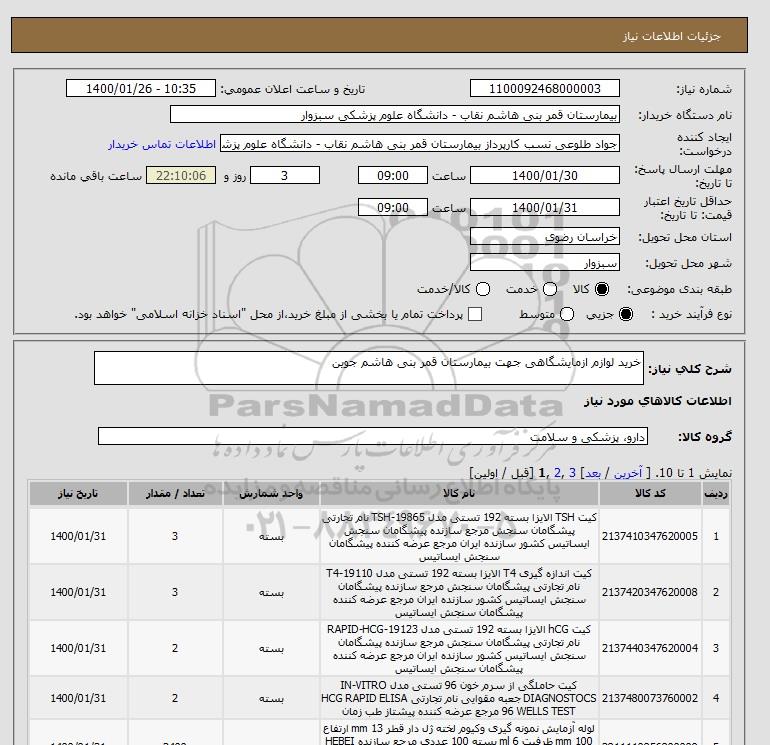Open the بعد next-page link
Screen dimensions: 770x745
[593, 473]
